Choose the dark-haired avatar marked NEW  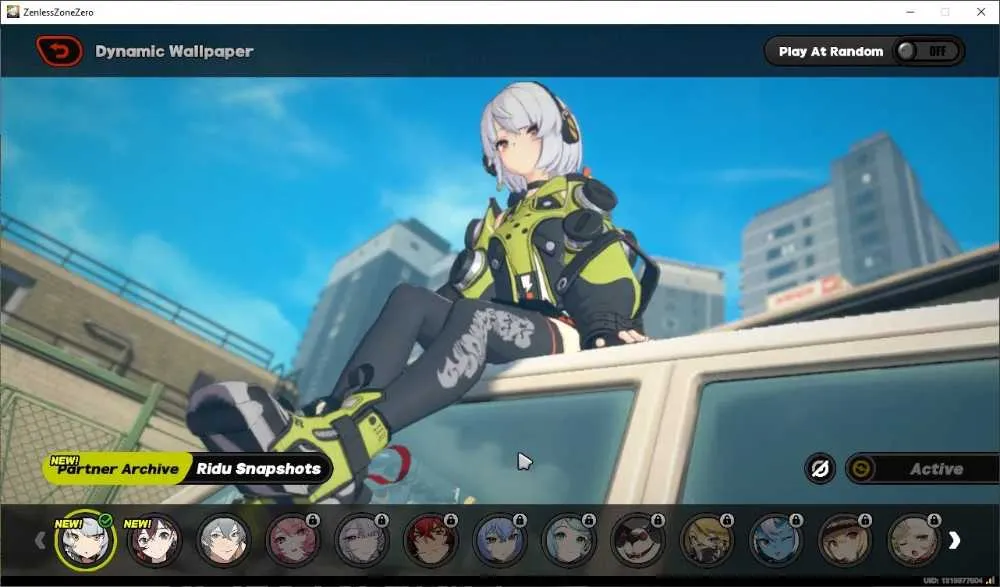pyautogui.click(x=154, y=540)
